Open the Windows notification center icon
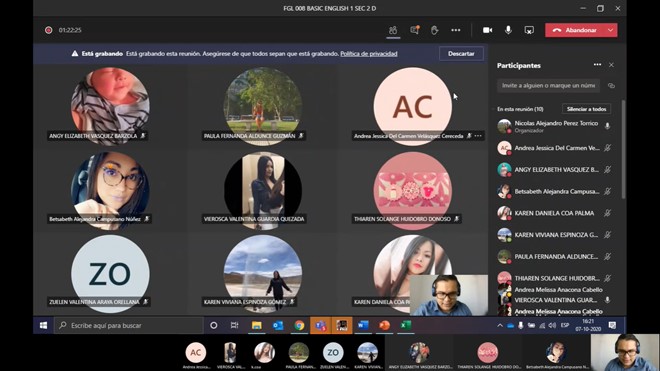Image resolution: width=660 pixels, height=371 pixels. click(612, 326)
